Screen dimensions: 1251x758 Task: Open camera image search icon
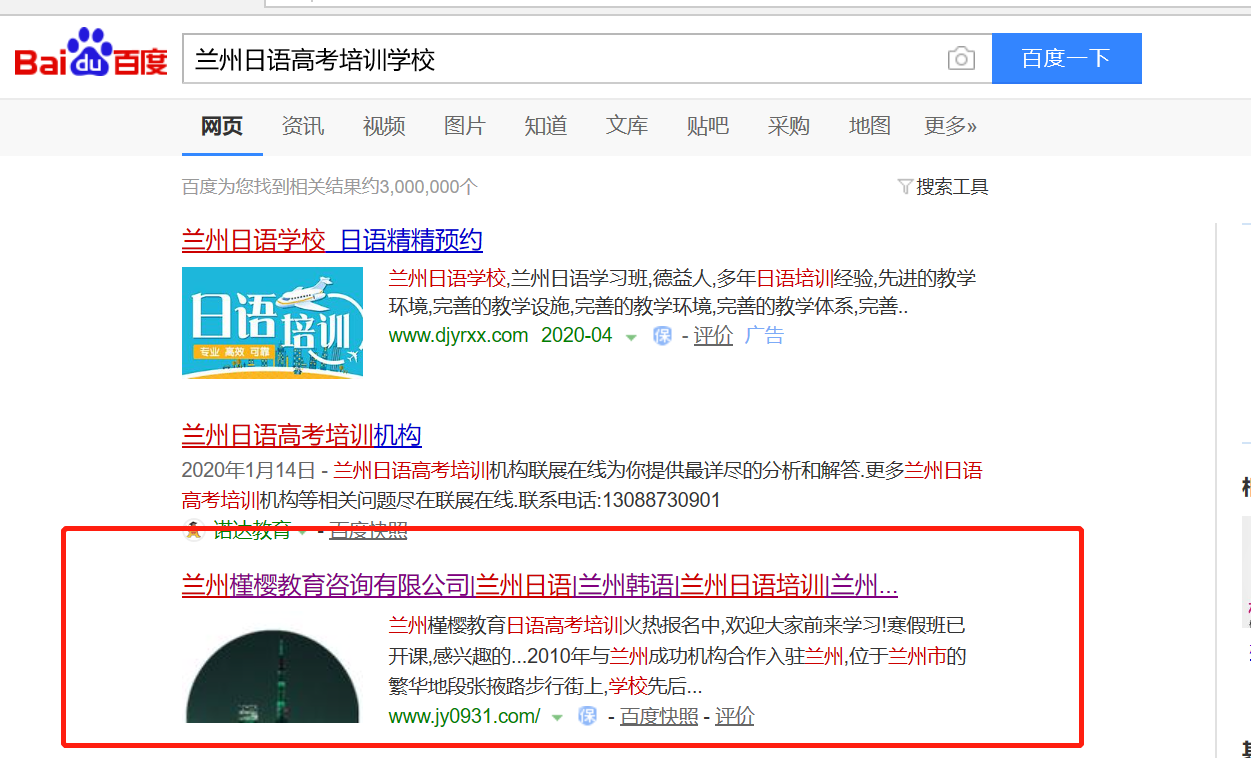[961, 58]
